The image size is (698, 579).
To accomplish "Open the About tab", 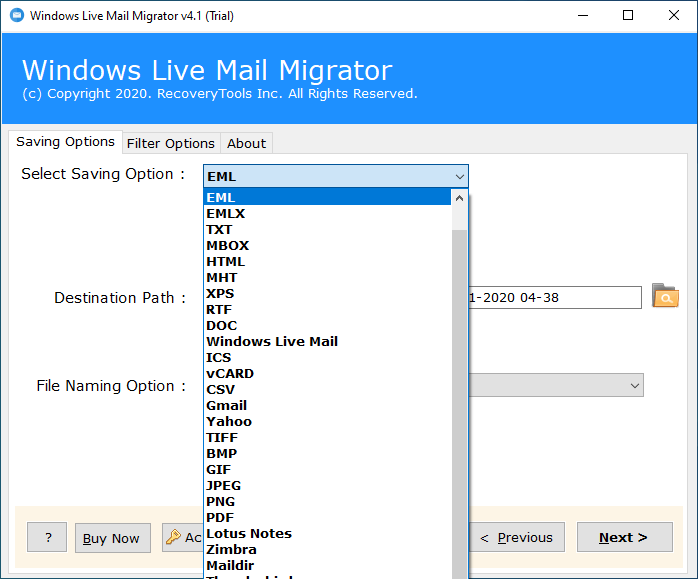I will point(246,144).
